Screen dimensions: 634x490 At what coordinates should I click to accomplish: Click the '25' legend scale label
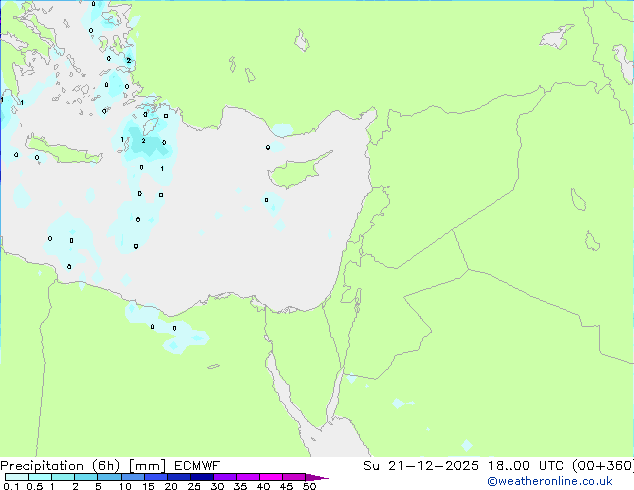pos(194,486)
